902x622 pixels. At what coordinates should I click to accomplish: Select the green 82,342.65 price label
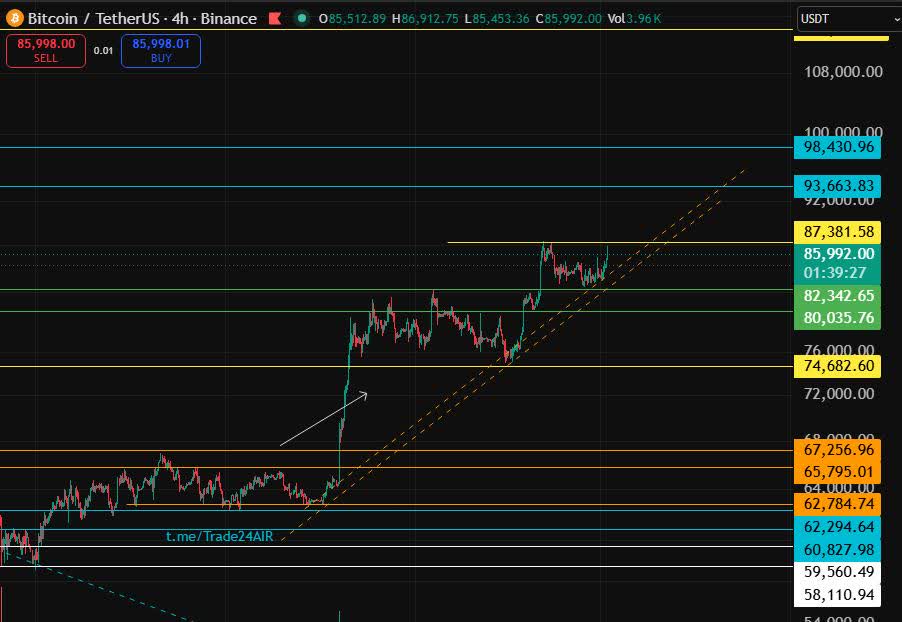coord(837,296)
